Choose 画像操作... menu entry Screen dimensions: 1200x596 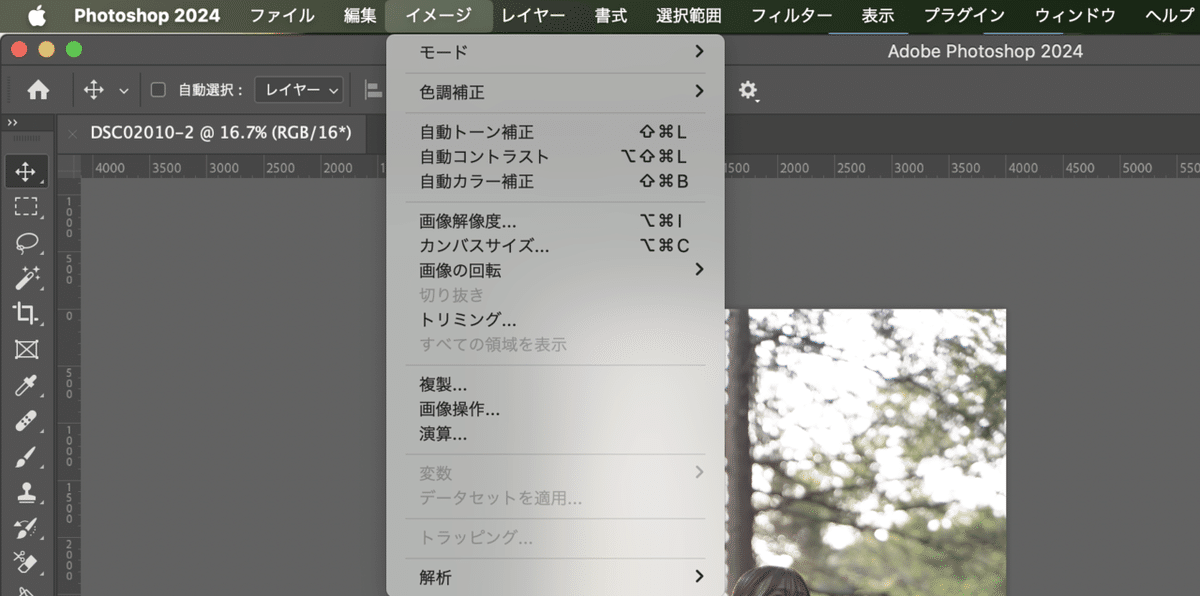coord(555,409)
